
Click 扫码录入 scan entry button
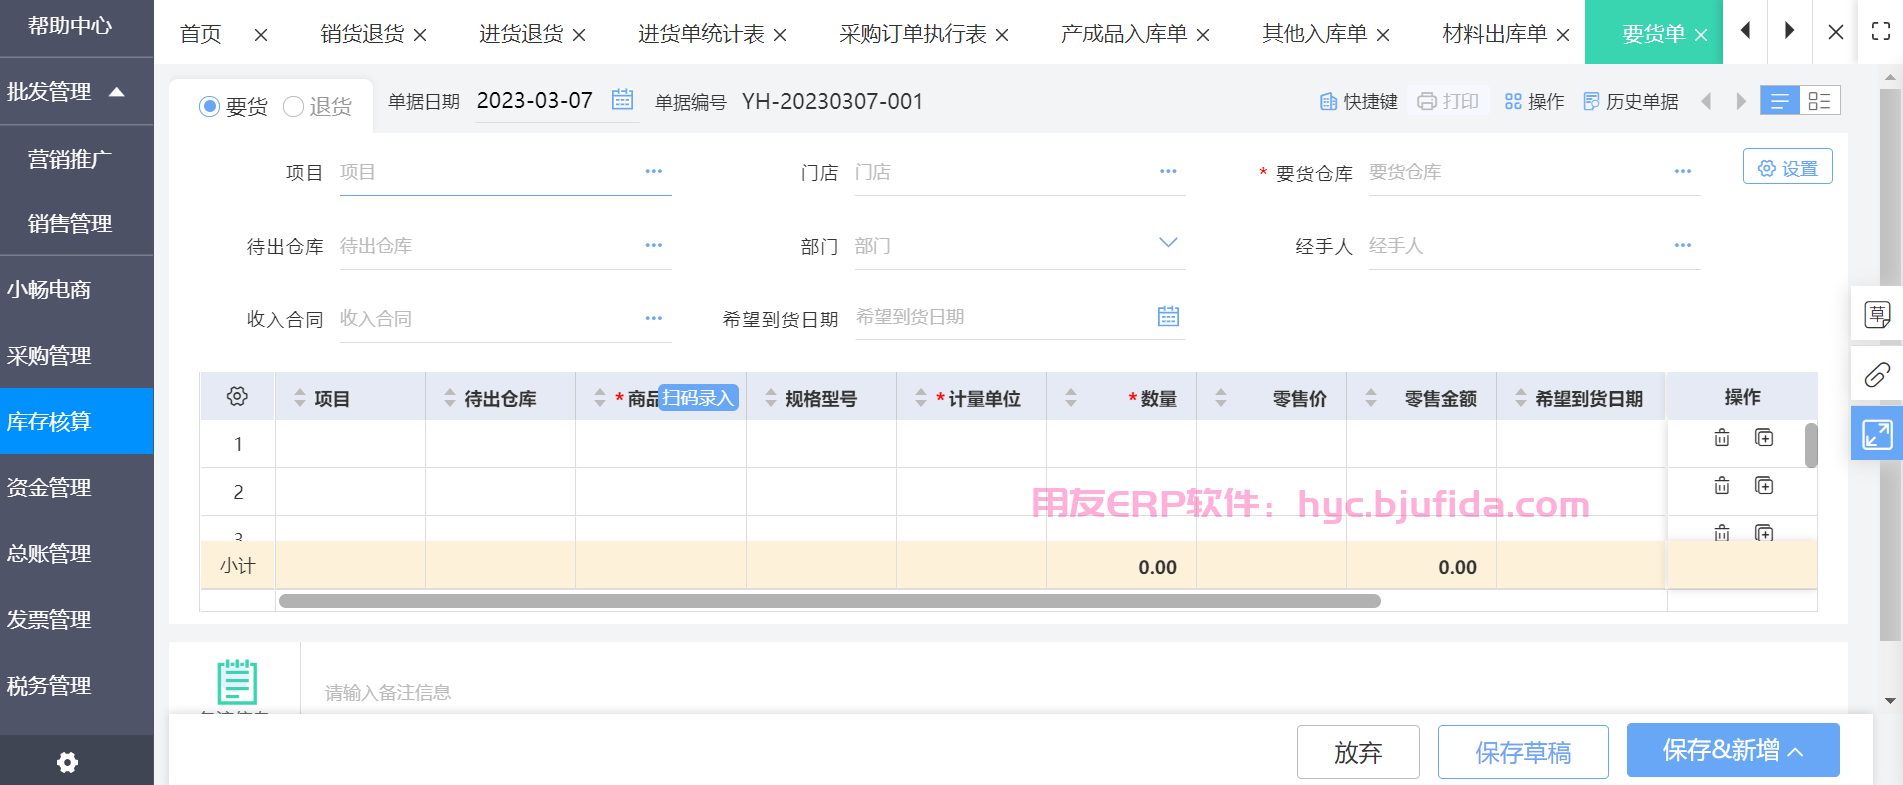tap(699, 397)
